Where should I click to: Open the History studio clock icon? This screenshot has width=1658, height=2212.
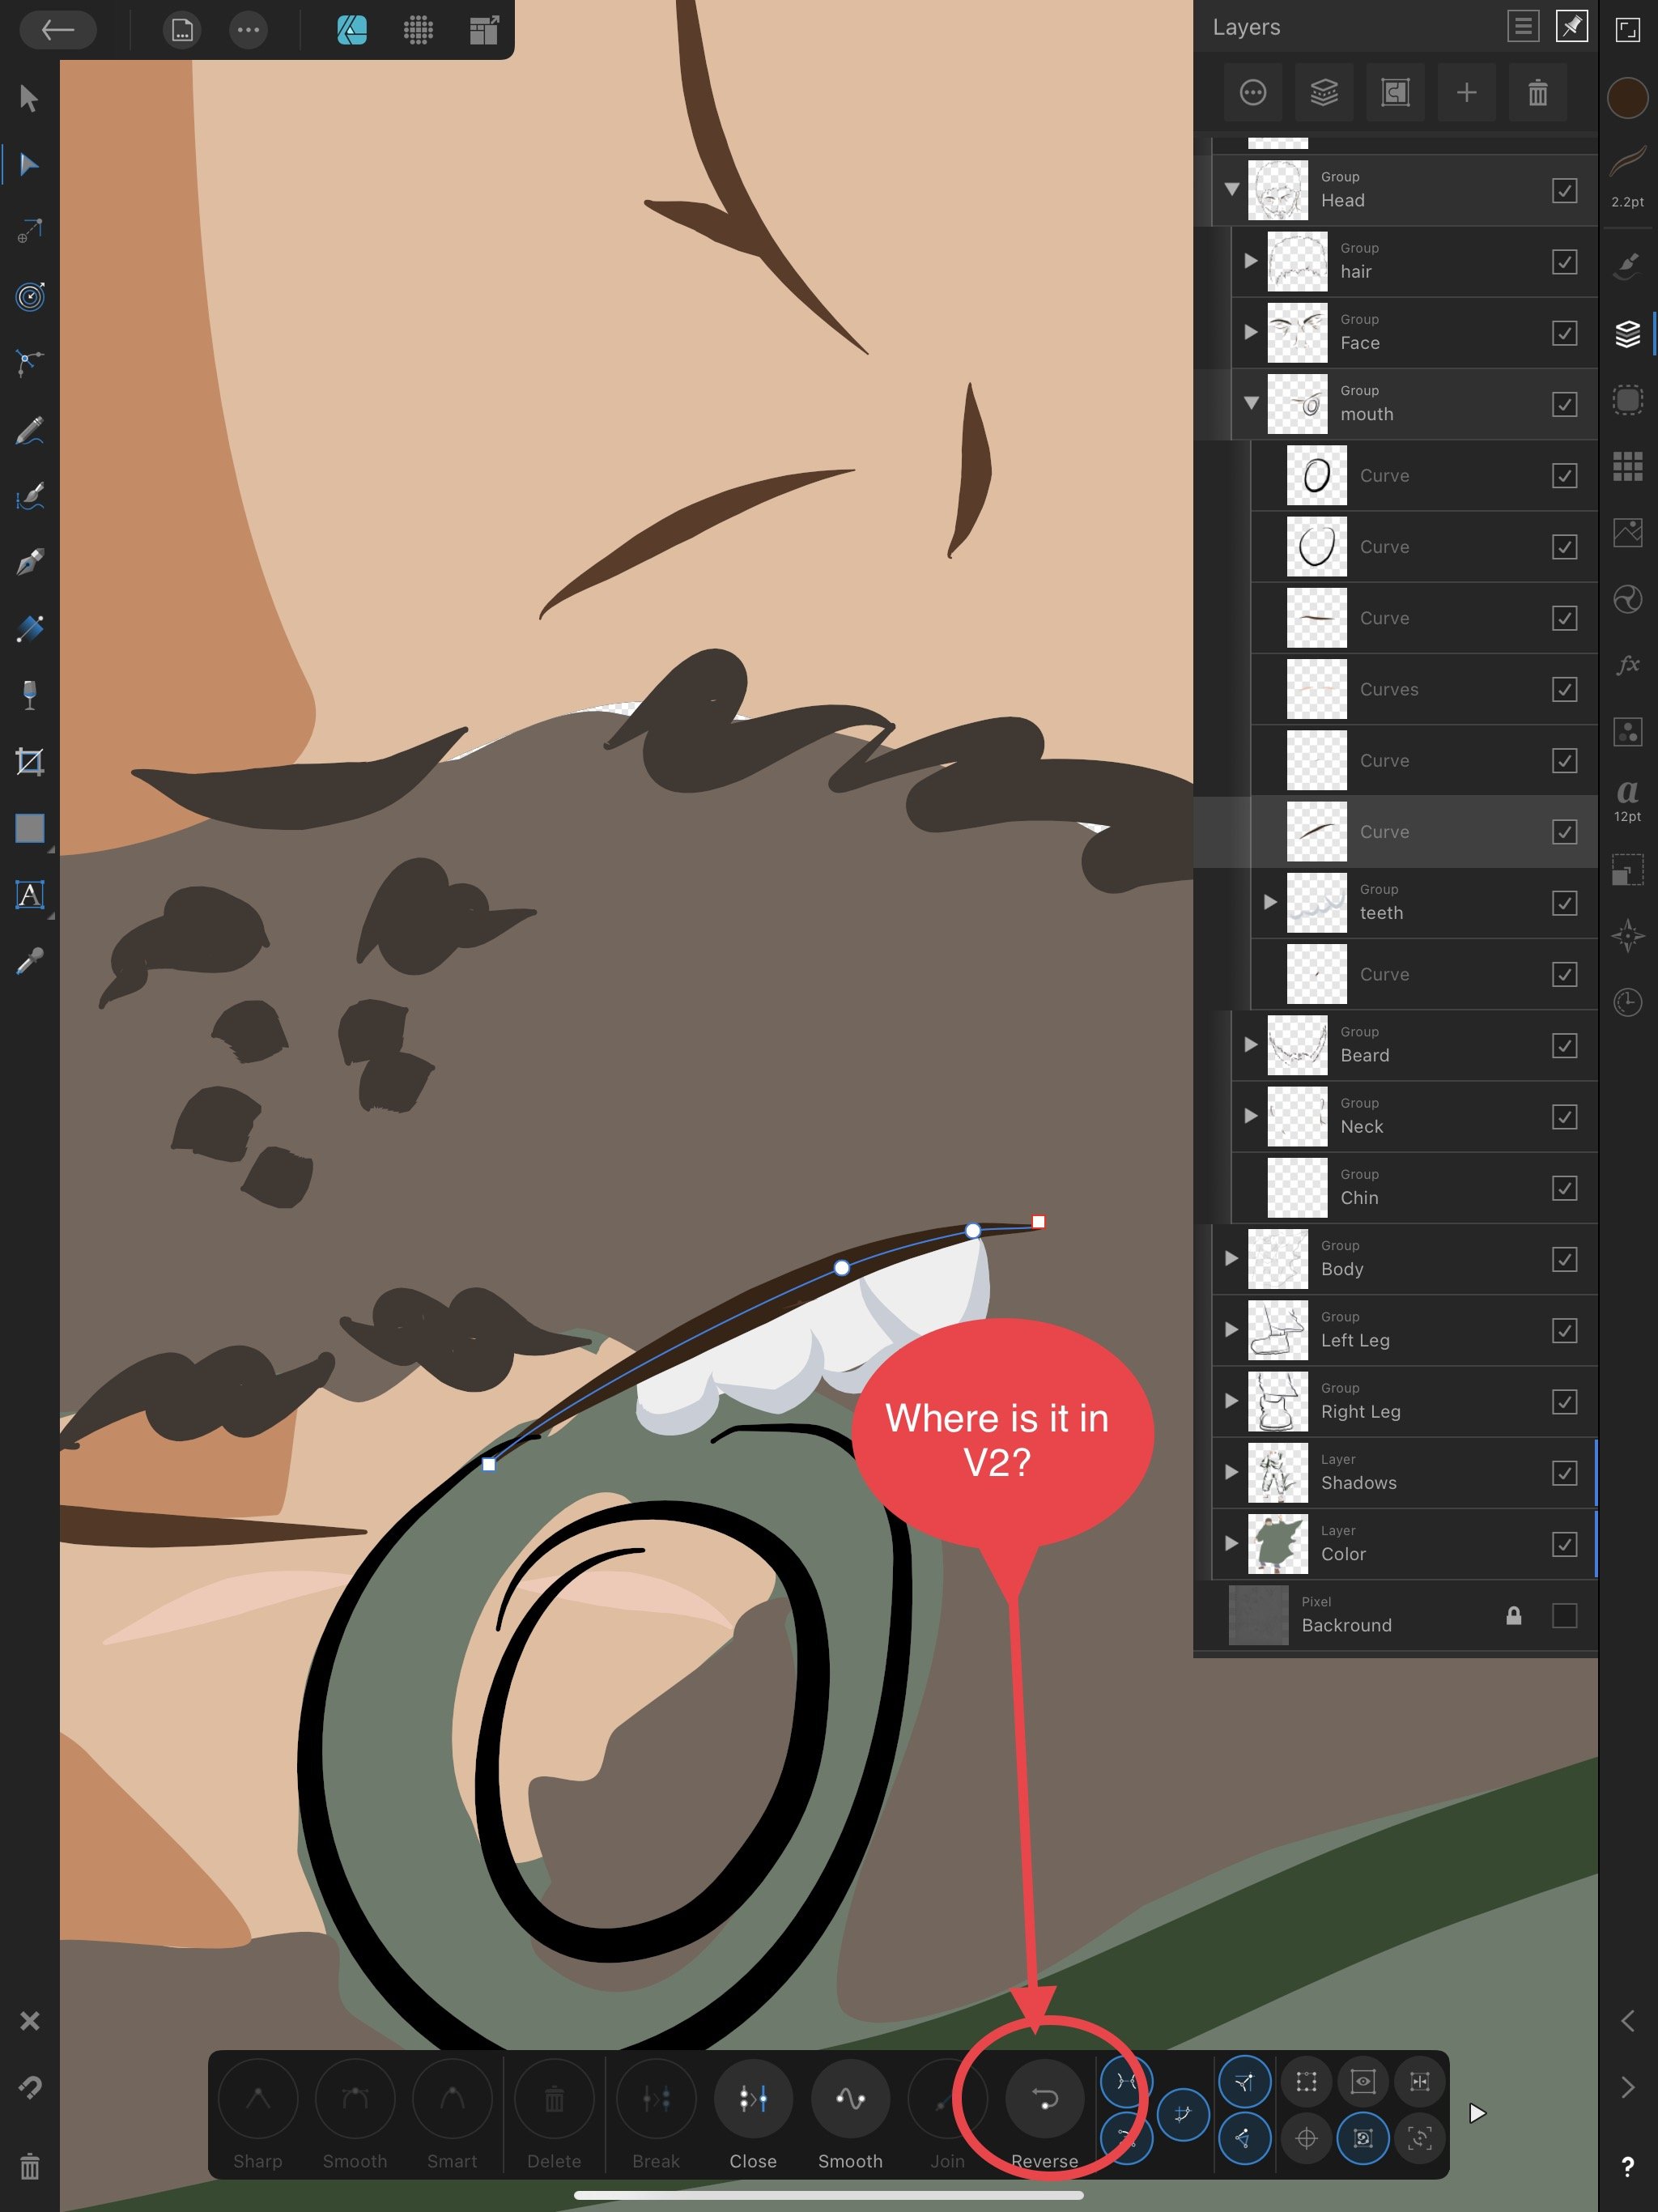pyautogui.click(x=1627, y=1002)
